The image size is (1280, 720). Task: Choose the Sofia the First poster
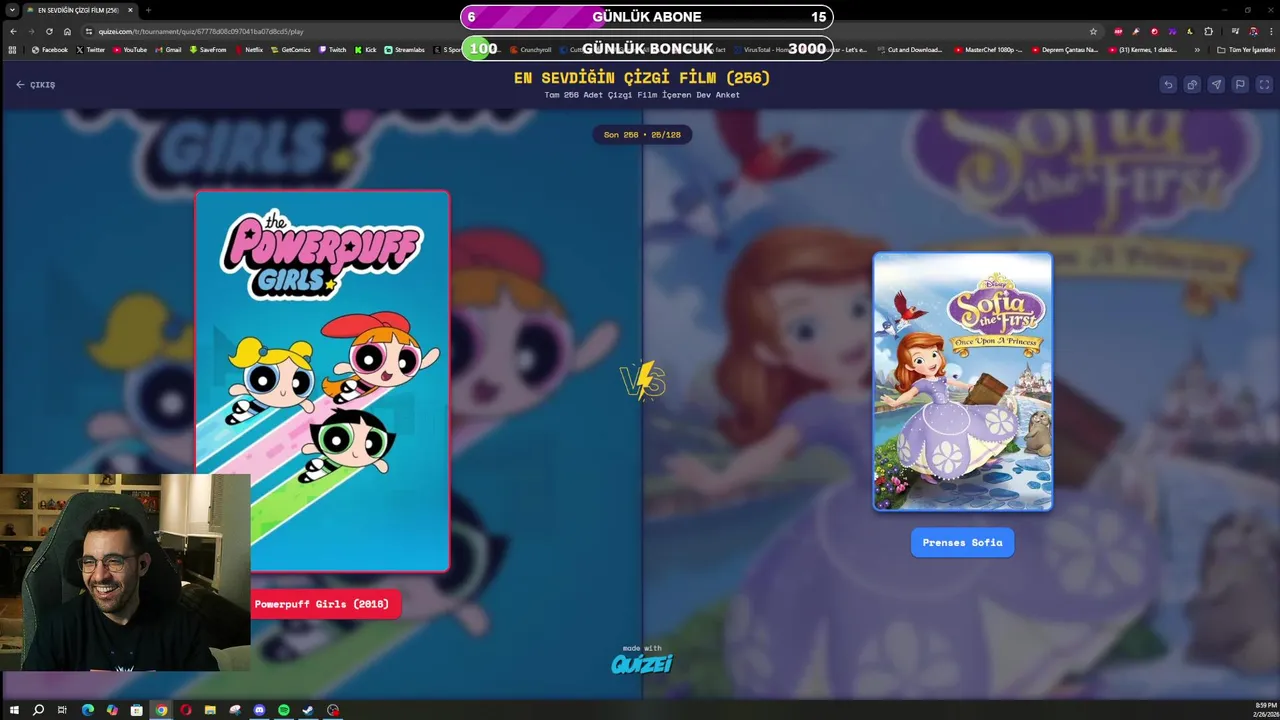[963, 381]
